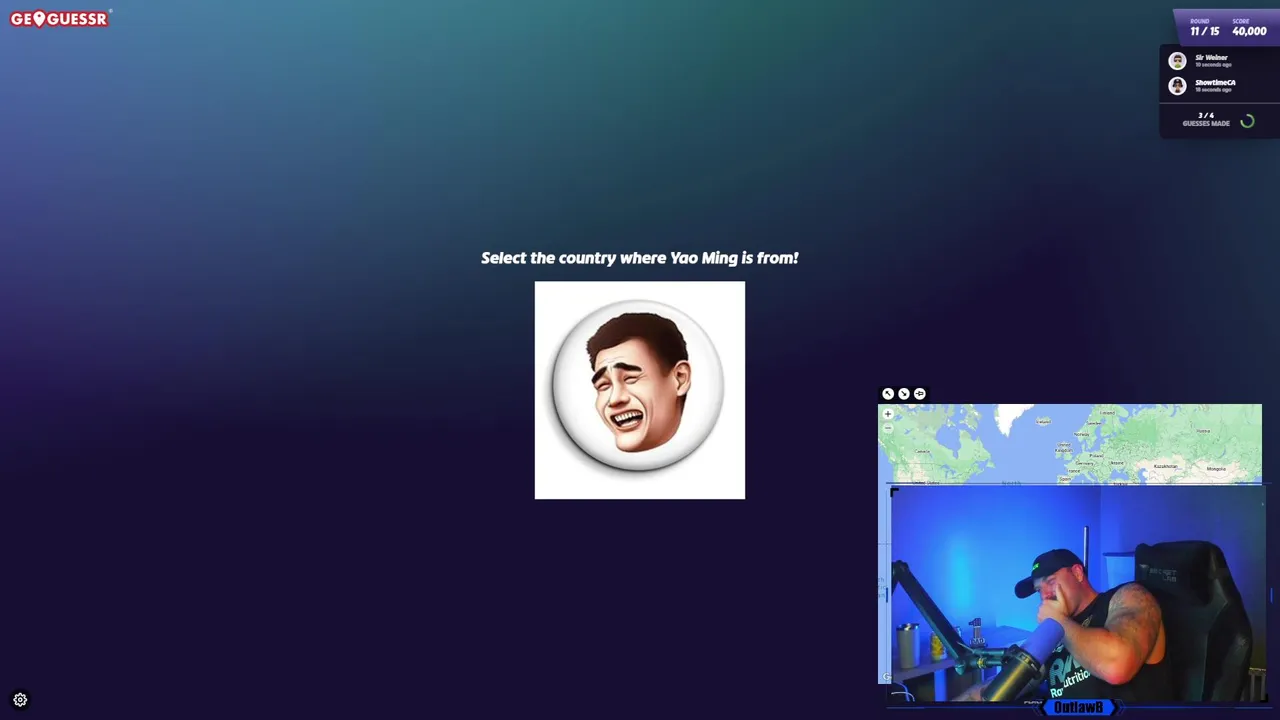Open the settings gear icon
The image size is (1280, 720).
[x=20, y=700]
